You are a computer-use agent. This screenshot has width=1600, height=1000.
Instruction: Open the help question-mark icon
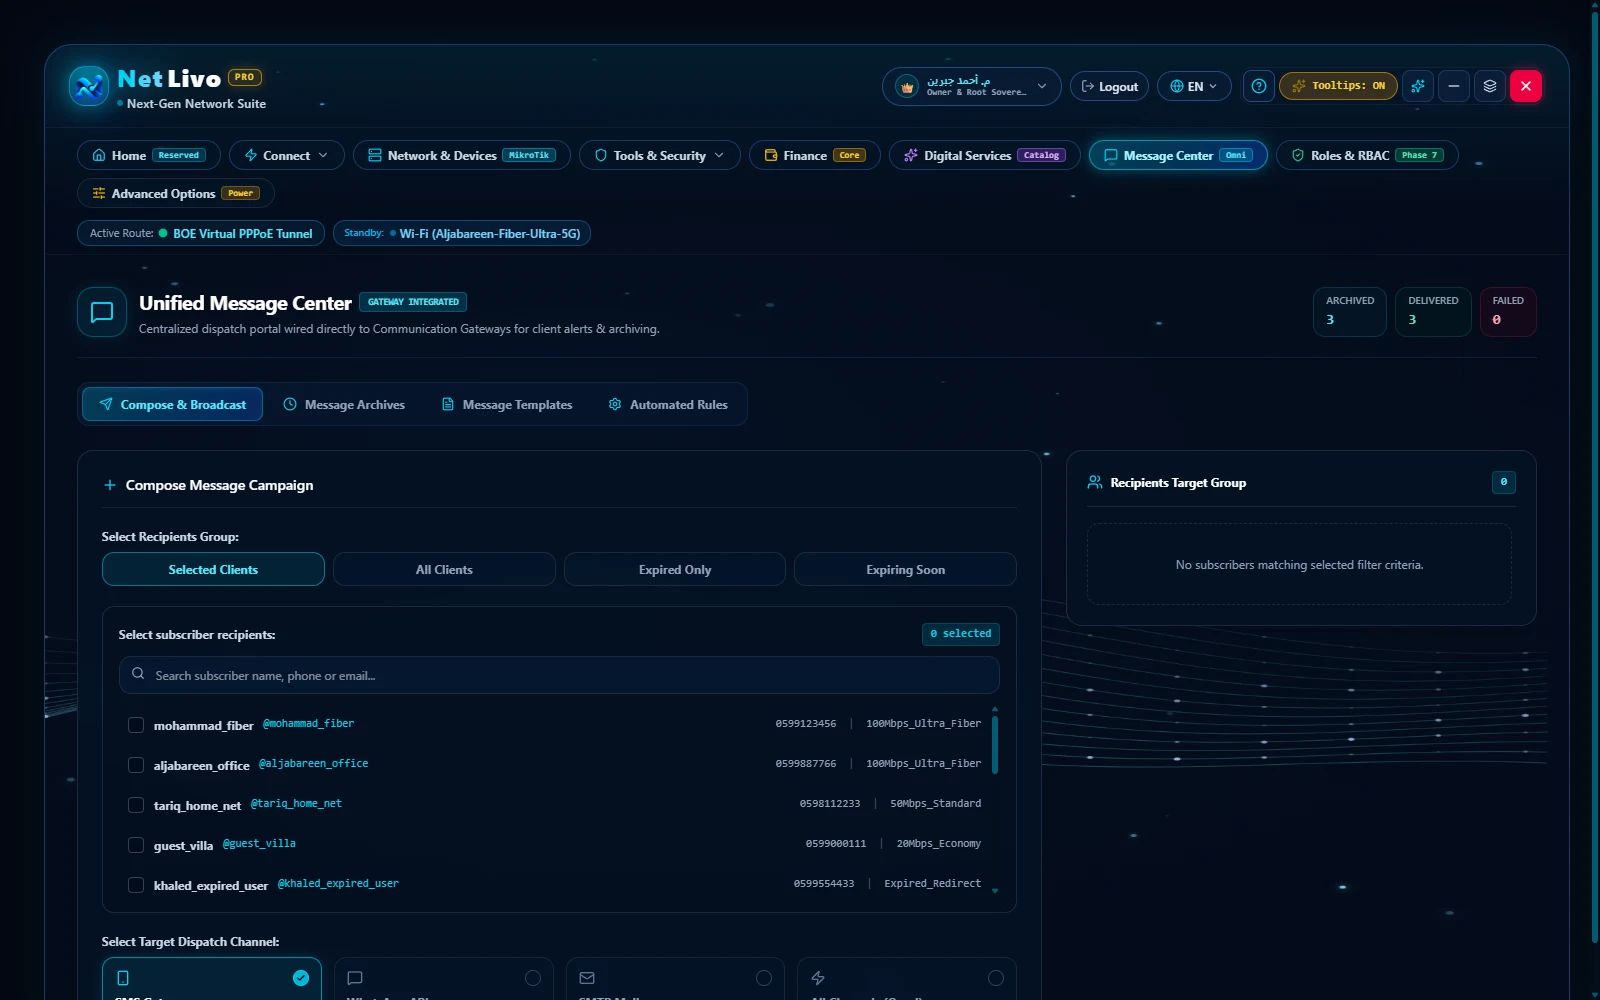[1259, 86]
